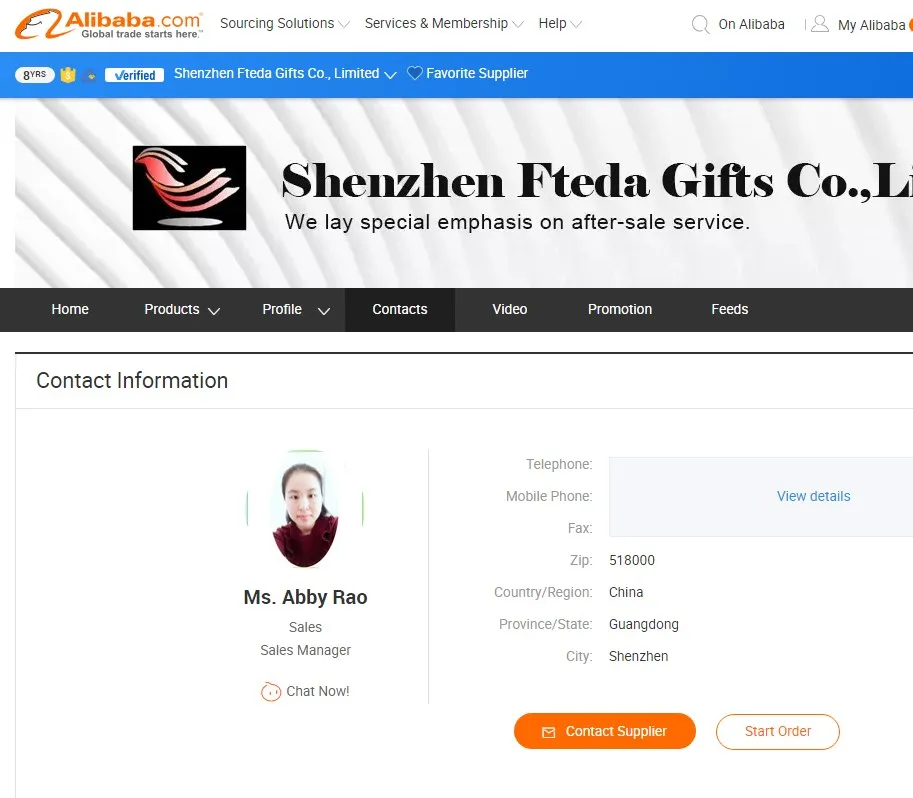
Task: Click the search magnifier icon
Action: 700,24
